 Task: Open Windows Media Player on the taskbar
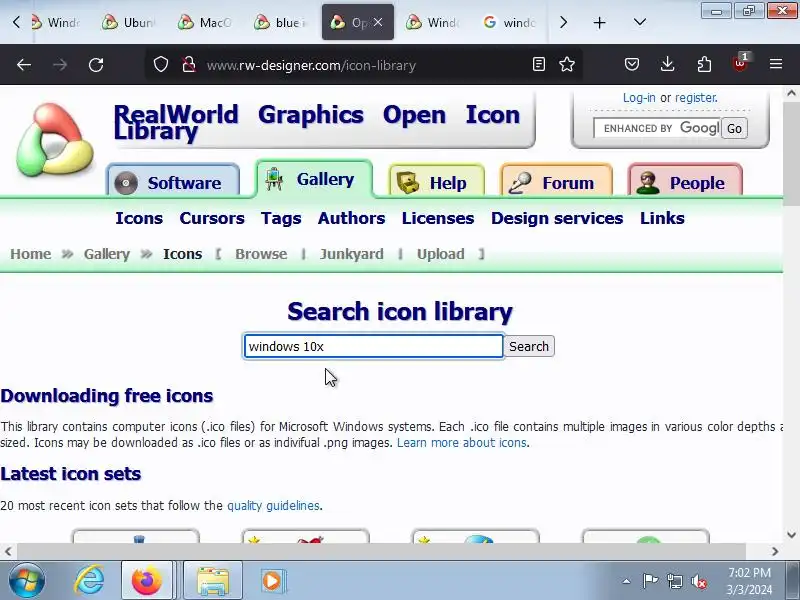click(x=271, y=581)
